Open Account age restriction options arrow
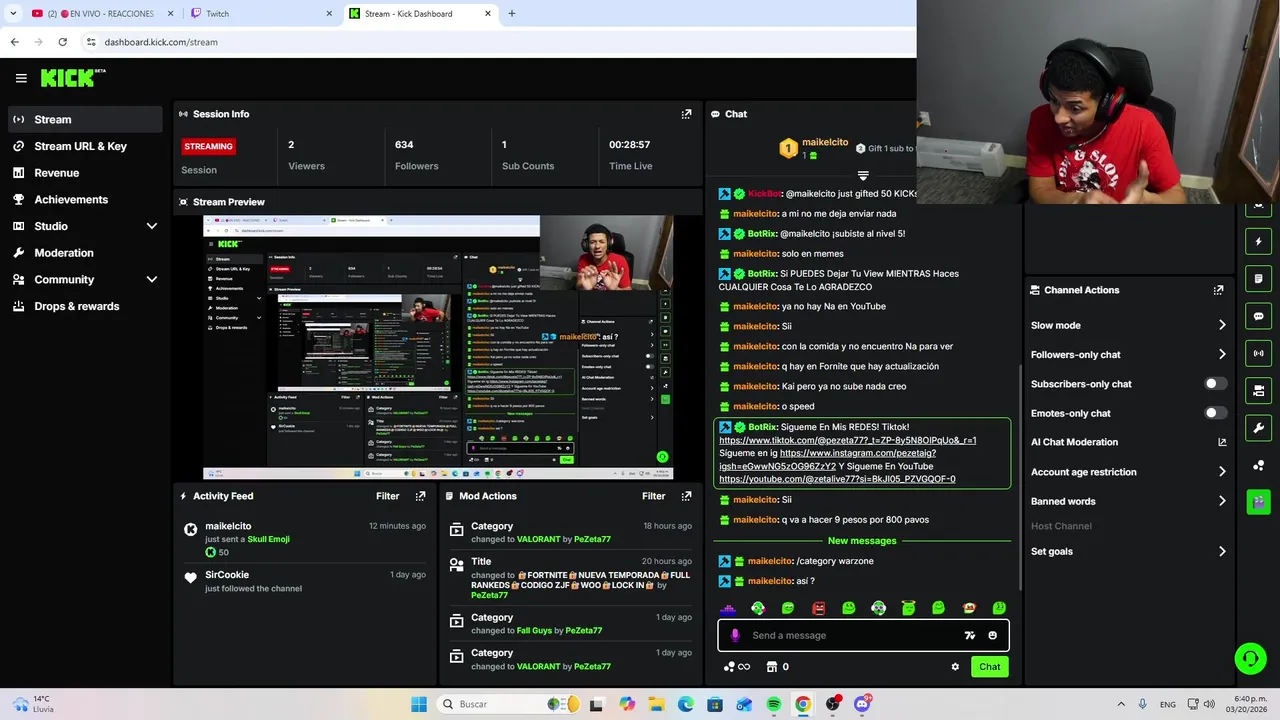This screenshot has width=1280, height=720. click(1222, 472)
